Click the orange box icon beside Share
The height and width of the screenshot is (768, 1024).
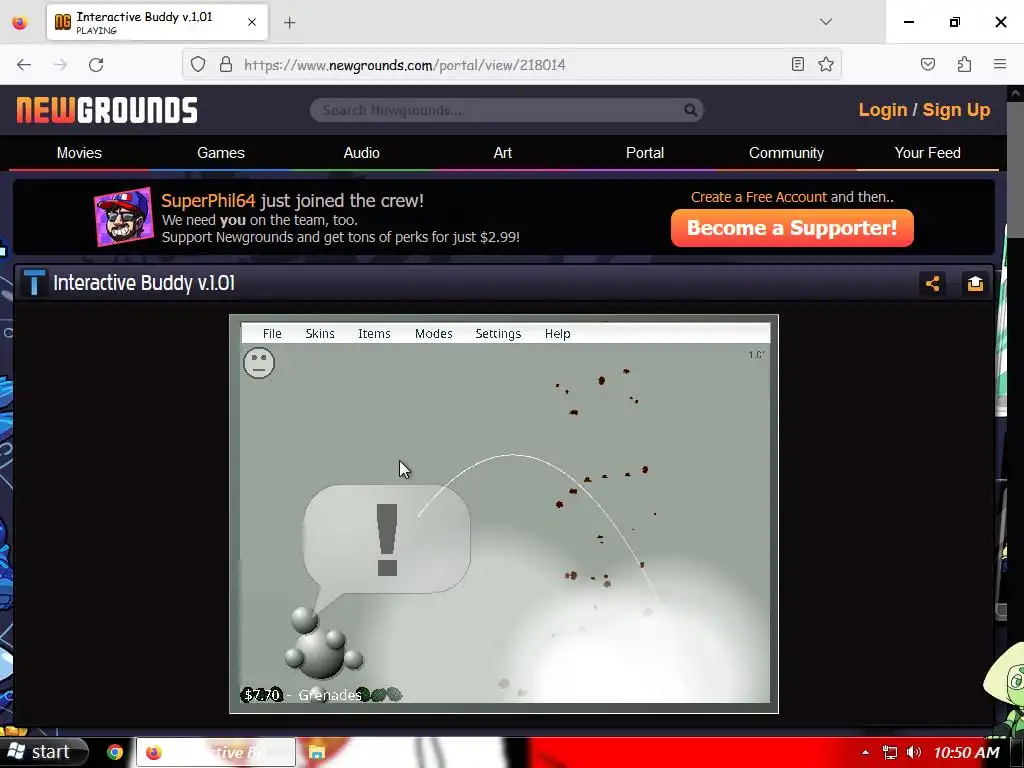click(975, 283)
